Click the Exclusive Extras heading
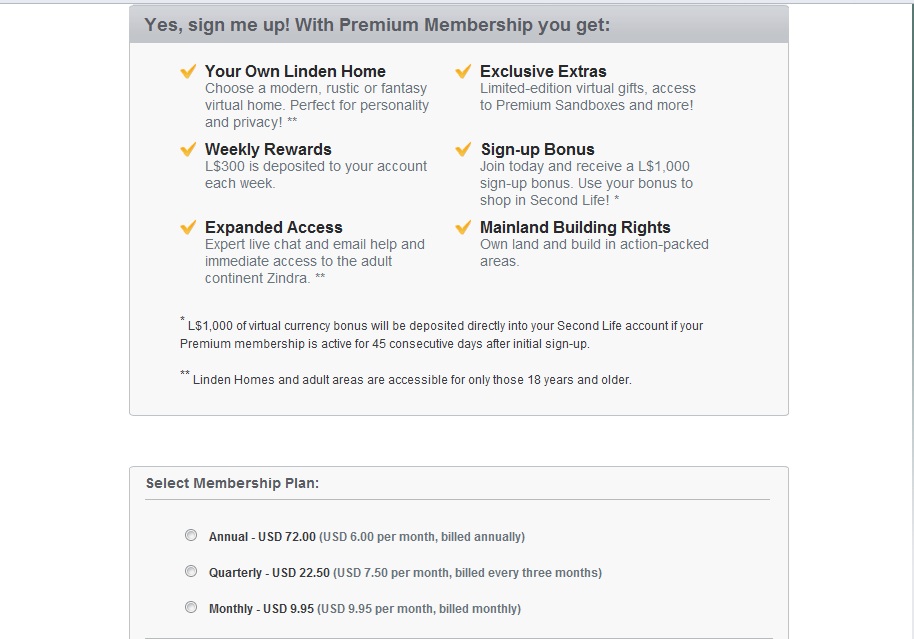This screenshot has width=914, height=639. click(543, 72)
